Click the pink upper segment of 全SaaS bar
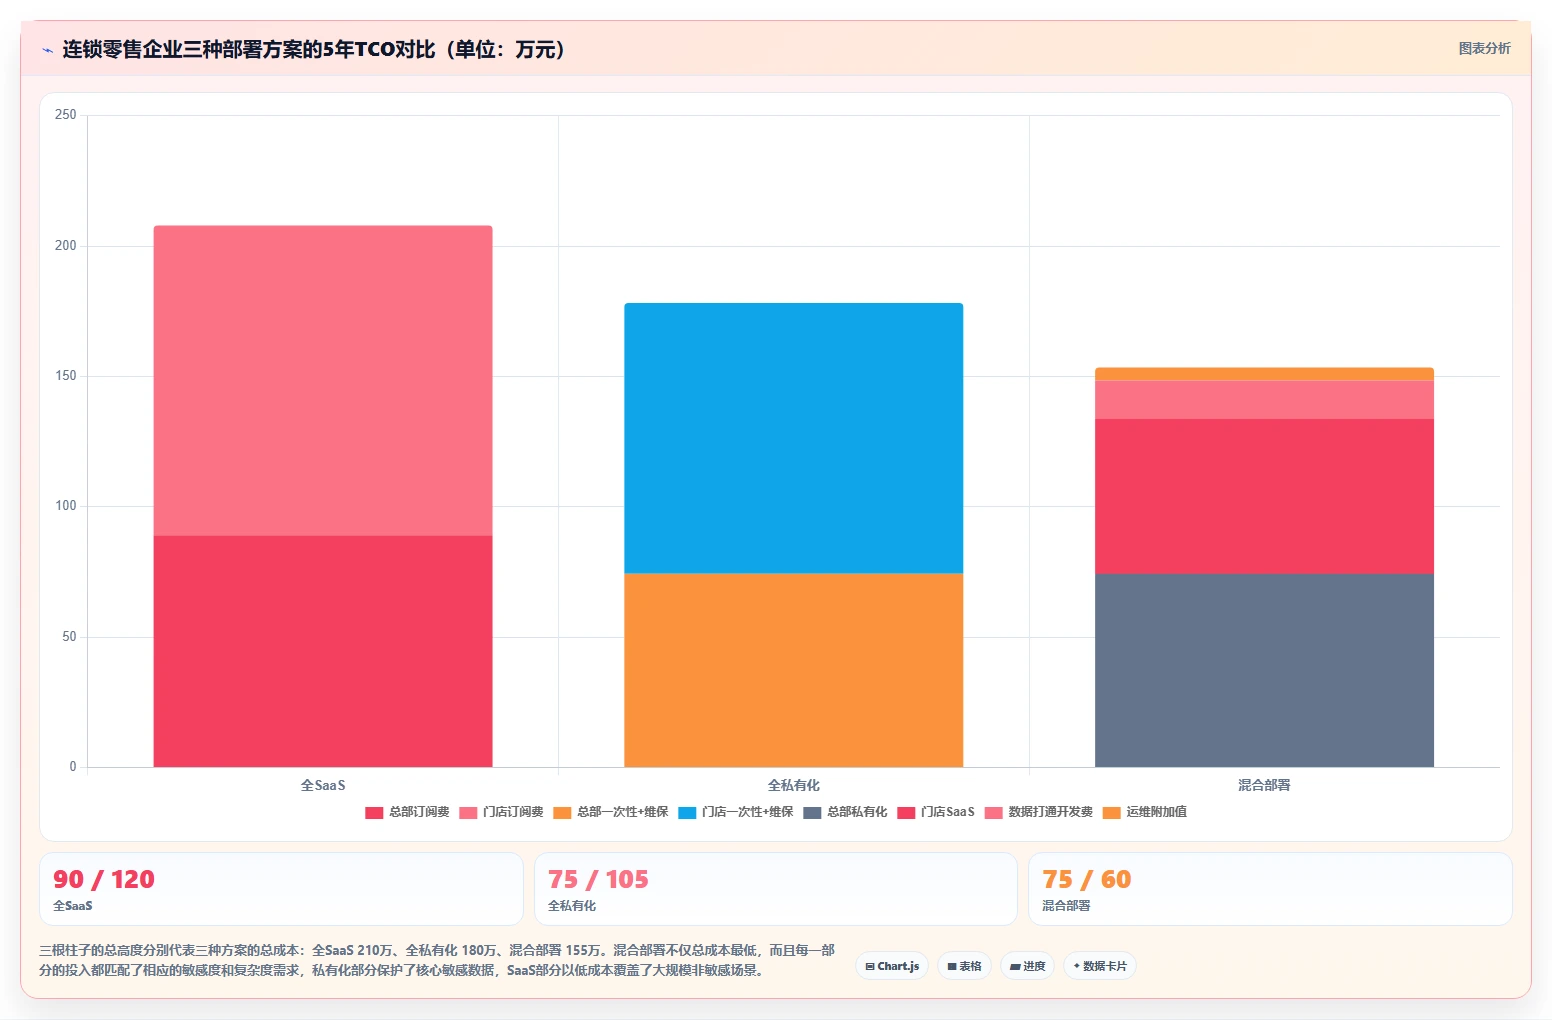Image resolution: width=1552 pixels, height=1020 pixels. pyautogui.click(x=323, y=381)
